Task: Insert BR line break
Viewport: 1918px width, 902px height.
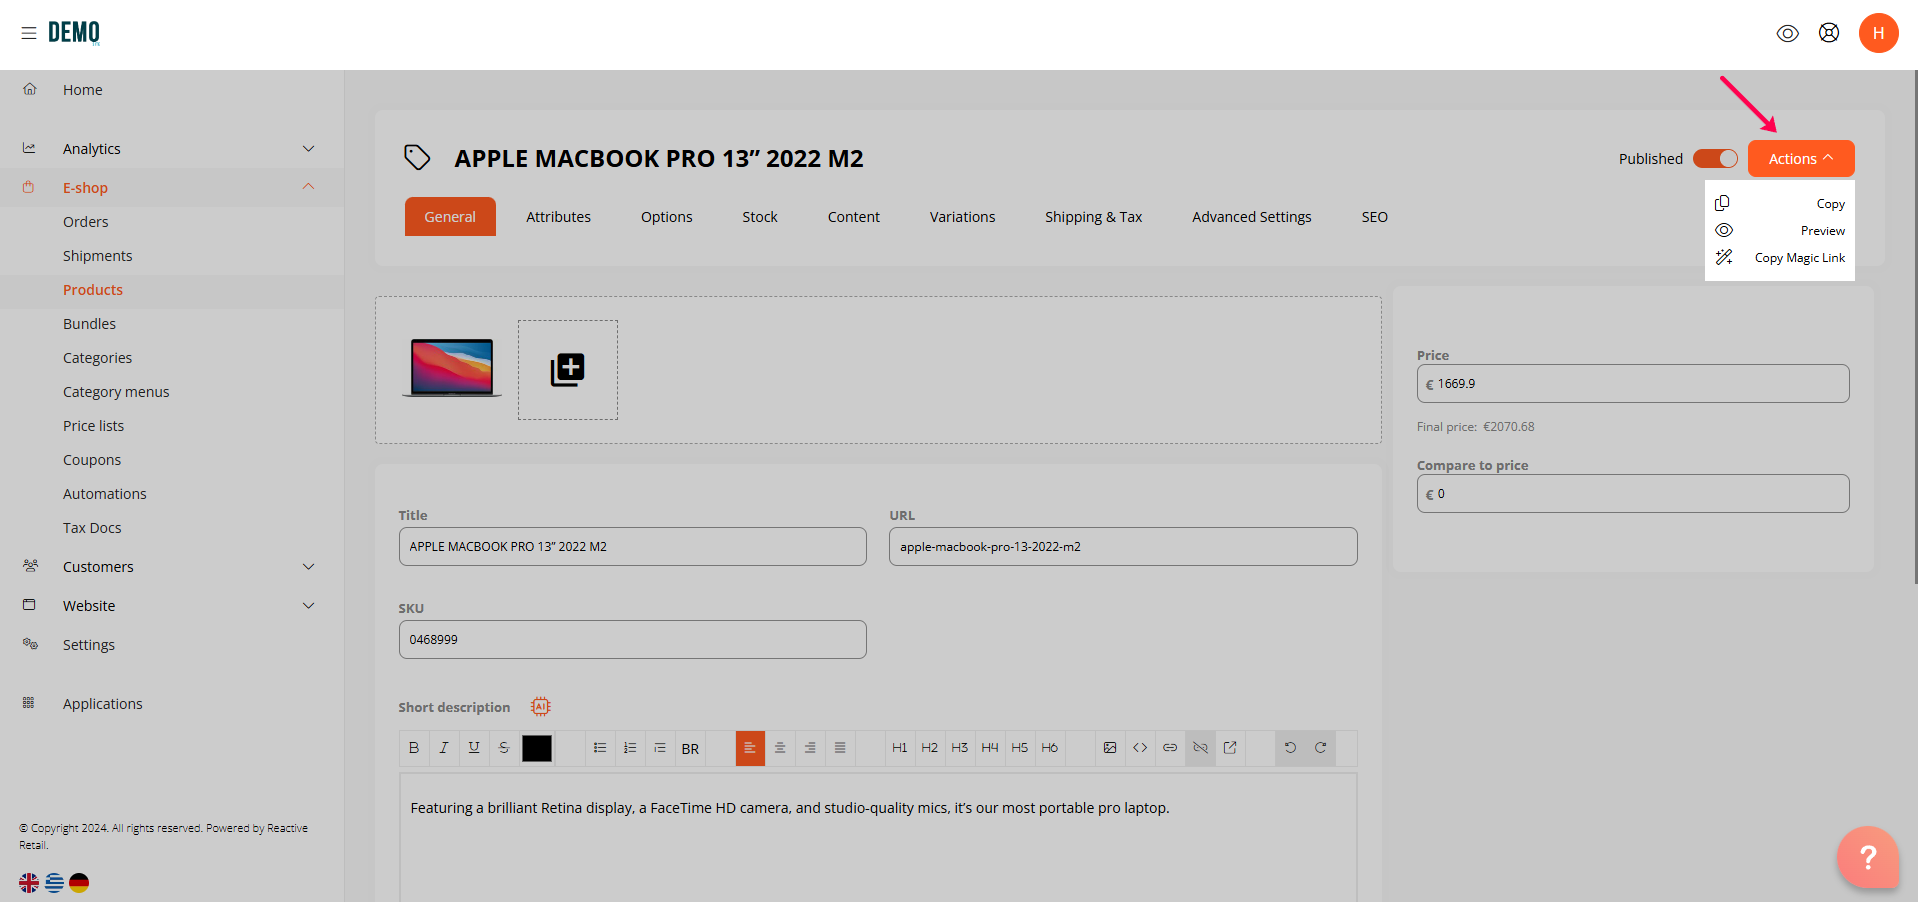Action: pyautogui.click(x=690, y=749)
